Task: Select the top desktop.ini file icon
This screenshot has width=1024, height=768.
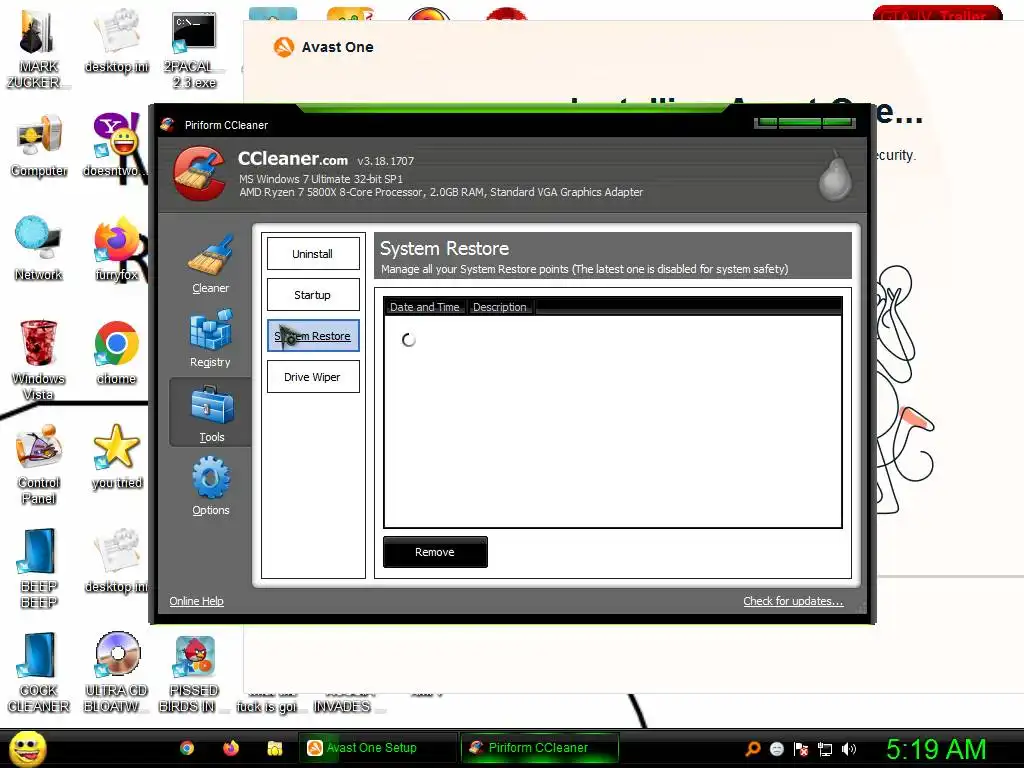Action: (116, 41)
